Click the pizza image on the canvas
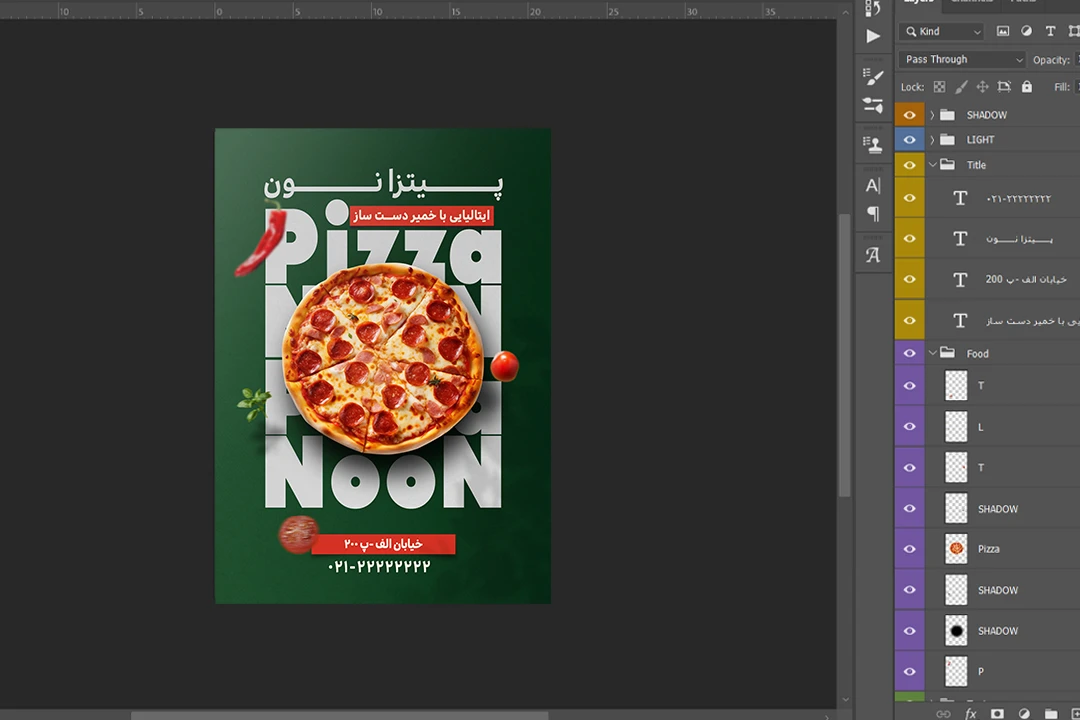 [x=382, y=358]
